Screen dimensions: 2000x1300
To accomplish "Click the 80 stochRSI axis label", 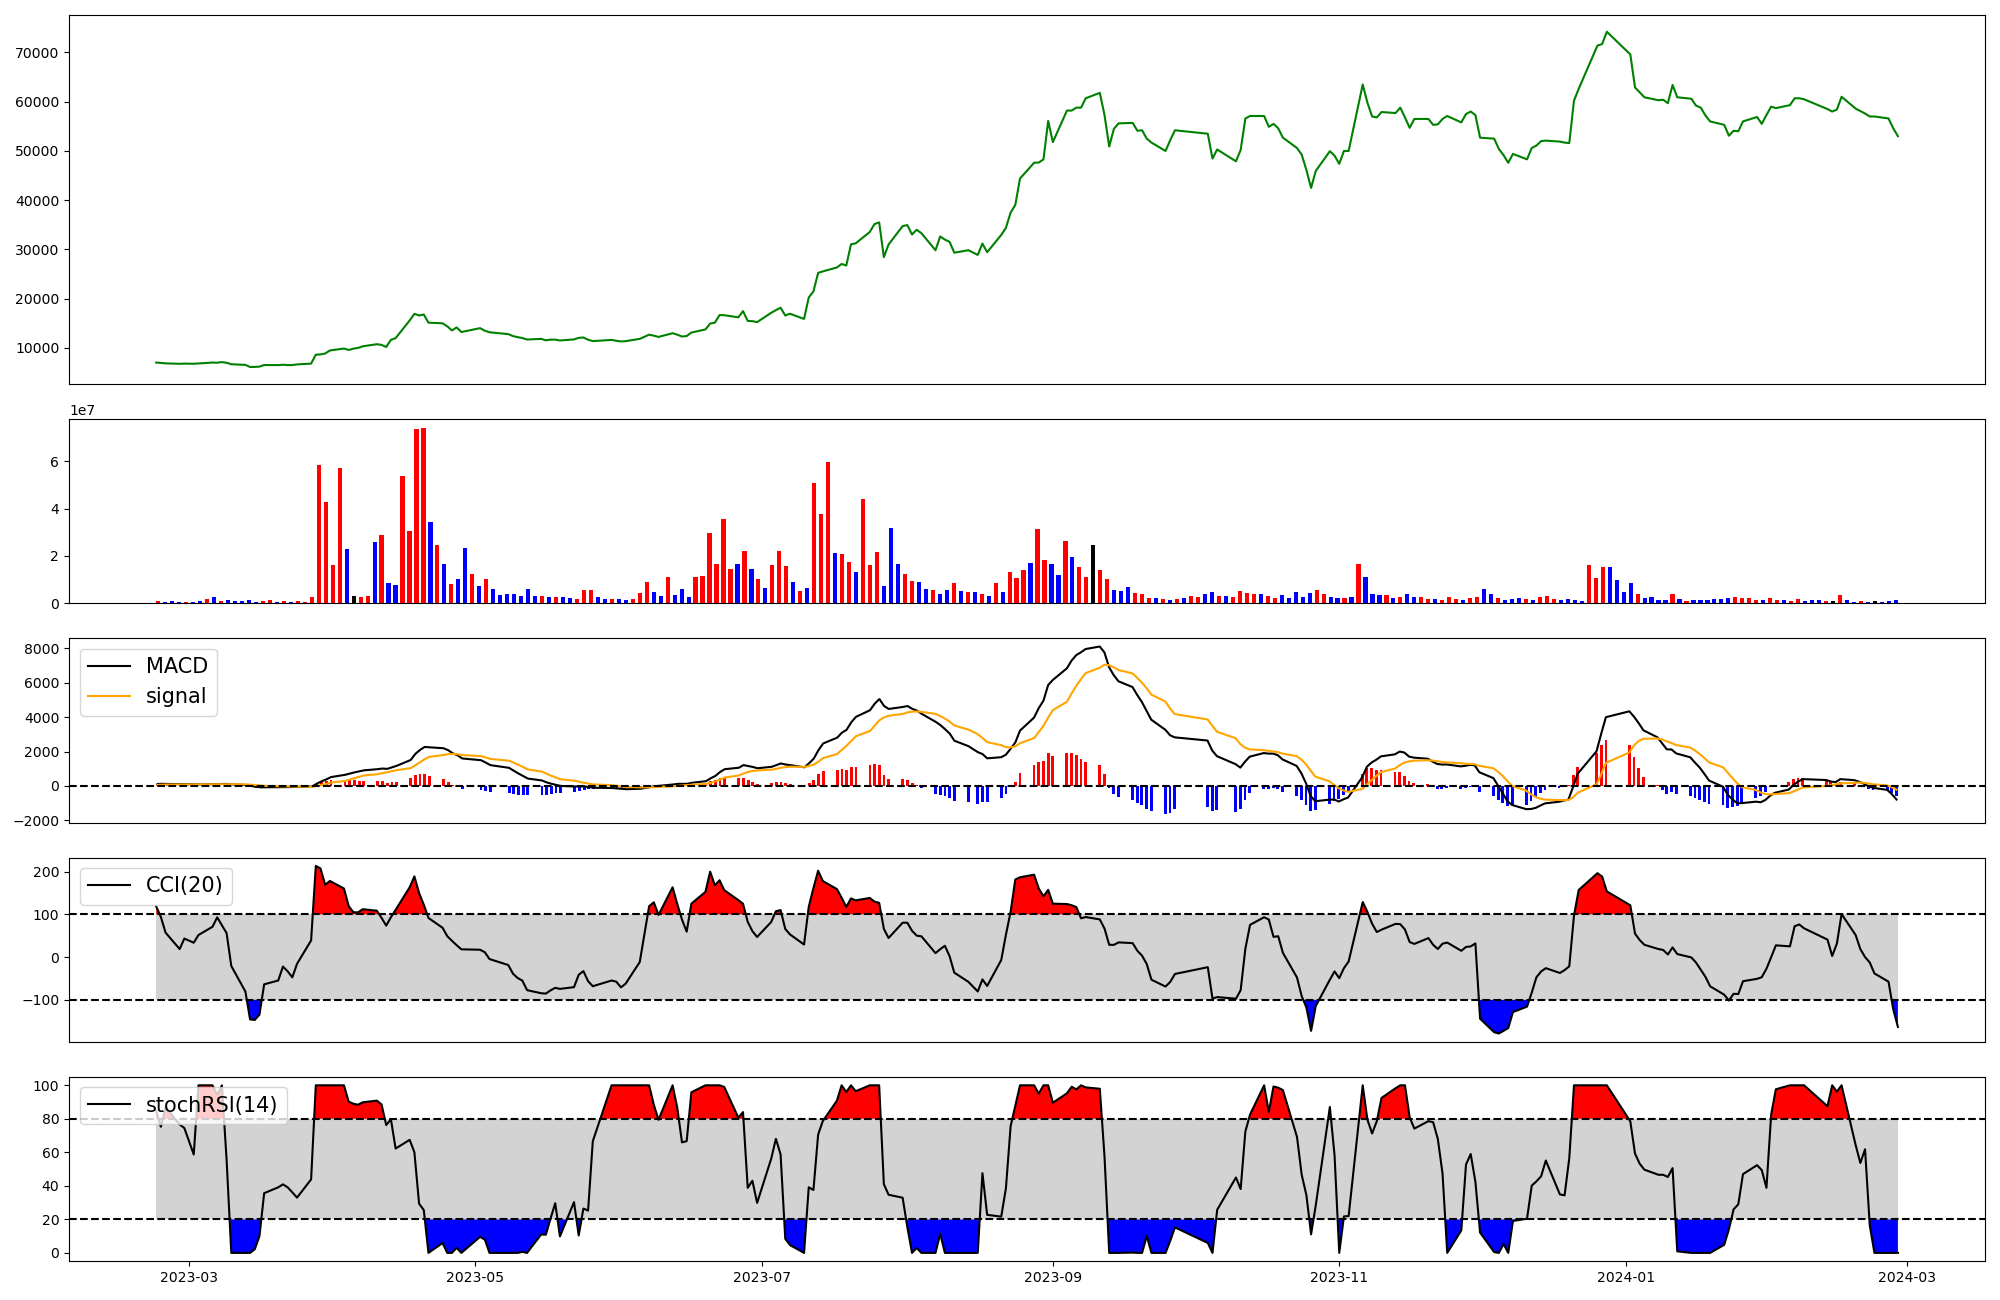I will coord(52,1119).
